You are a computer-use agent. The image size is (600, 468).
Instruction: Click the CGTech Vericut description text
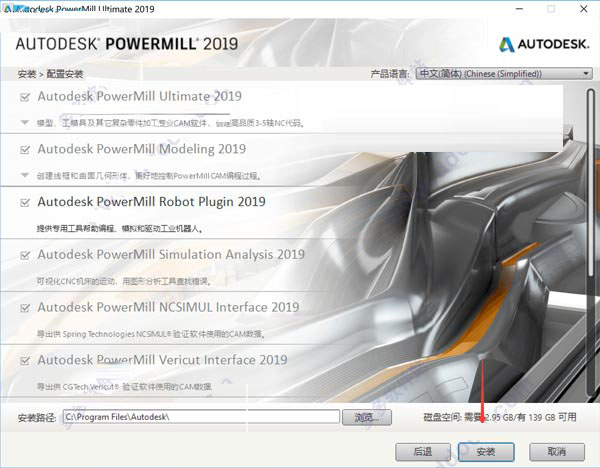pos(124,387)
